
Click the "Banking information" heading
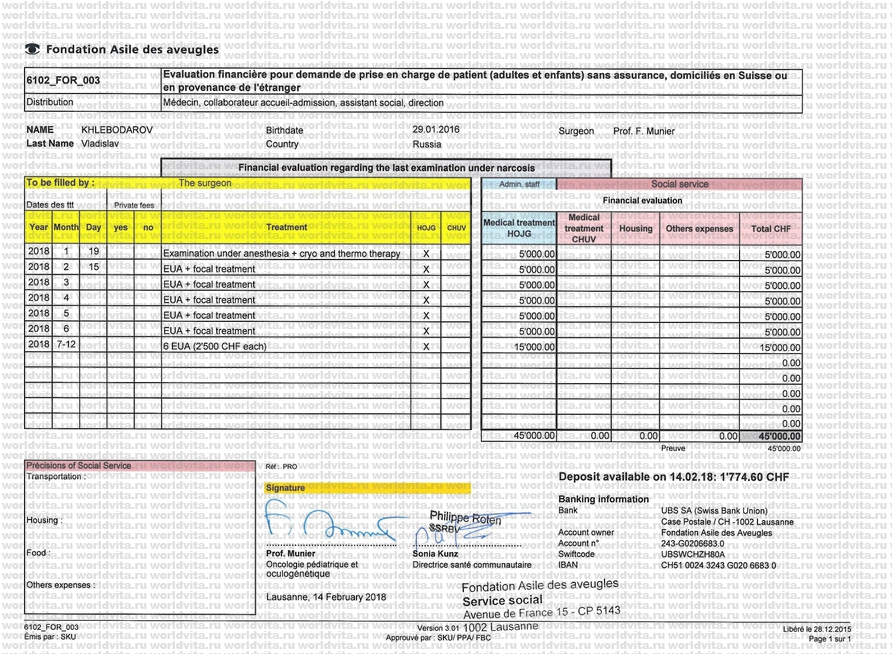[603, 499]
